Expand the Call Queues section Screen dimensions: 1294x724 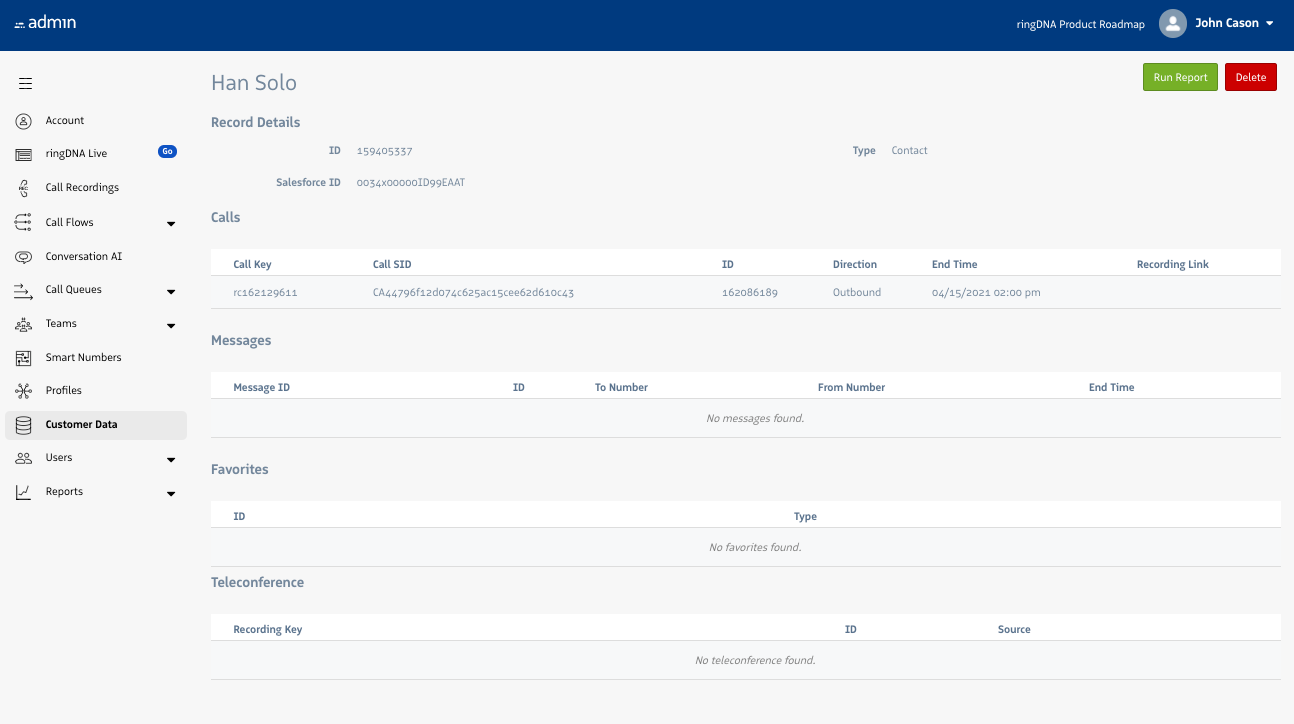pos(171,291)
